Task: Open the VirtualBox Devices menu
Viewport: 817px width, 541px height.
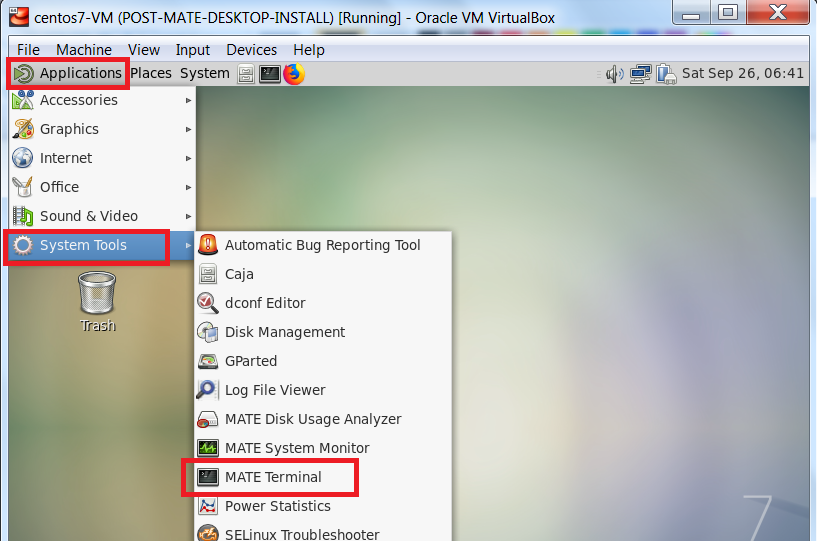Action: [251, 49]
